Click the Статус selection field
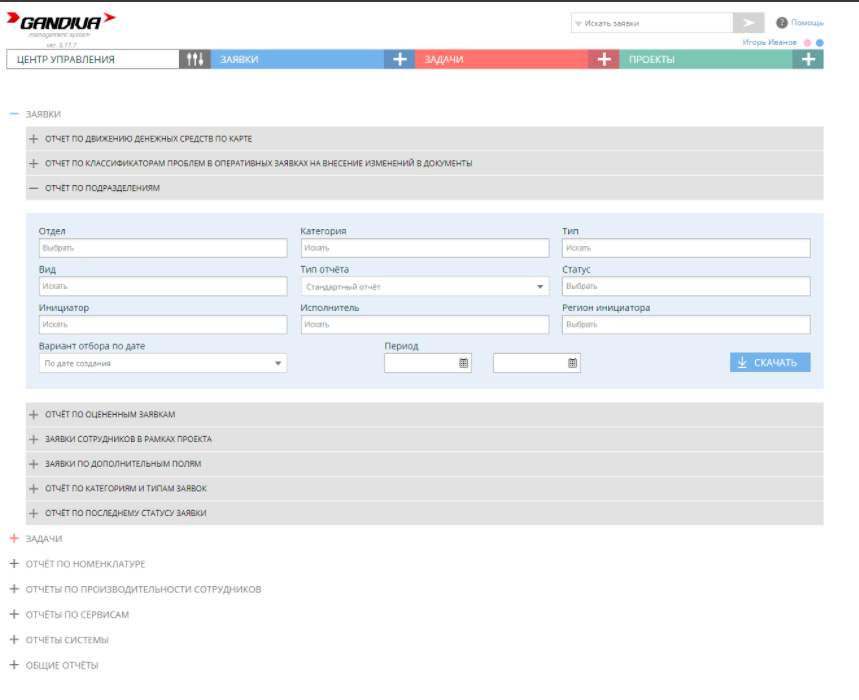The height and width of the screenshot is (700, 859). click(686, 286)
